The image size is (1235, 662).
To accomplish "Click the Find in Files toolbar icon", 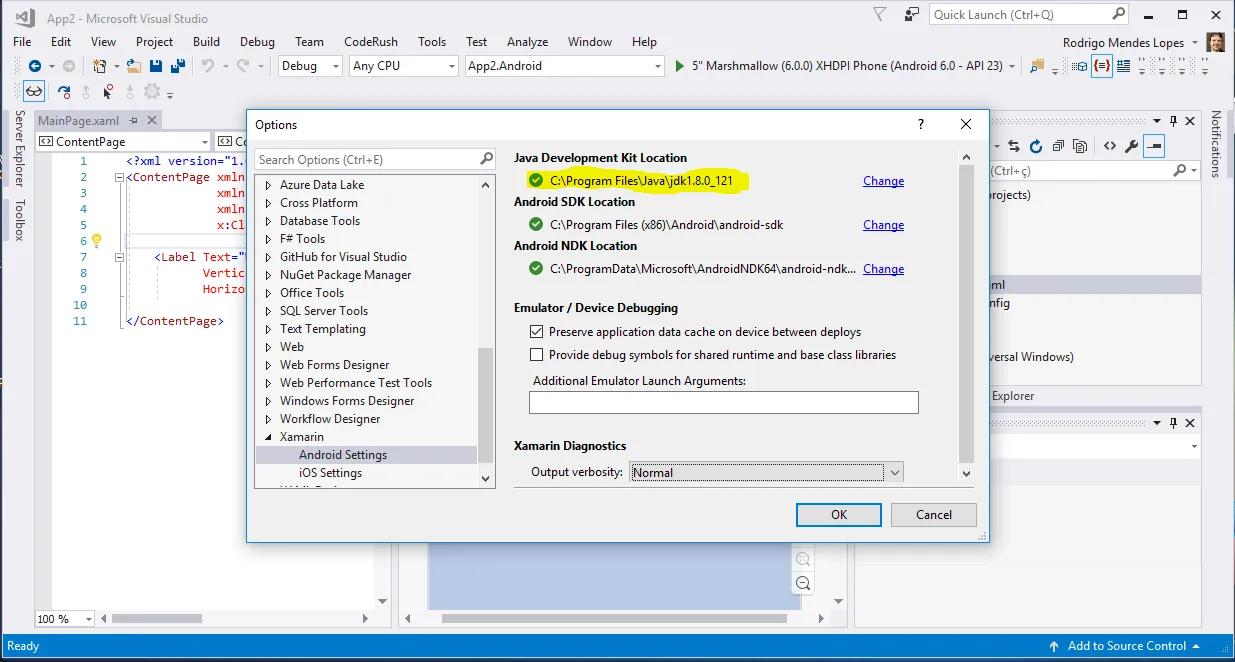I will 1037,66.
